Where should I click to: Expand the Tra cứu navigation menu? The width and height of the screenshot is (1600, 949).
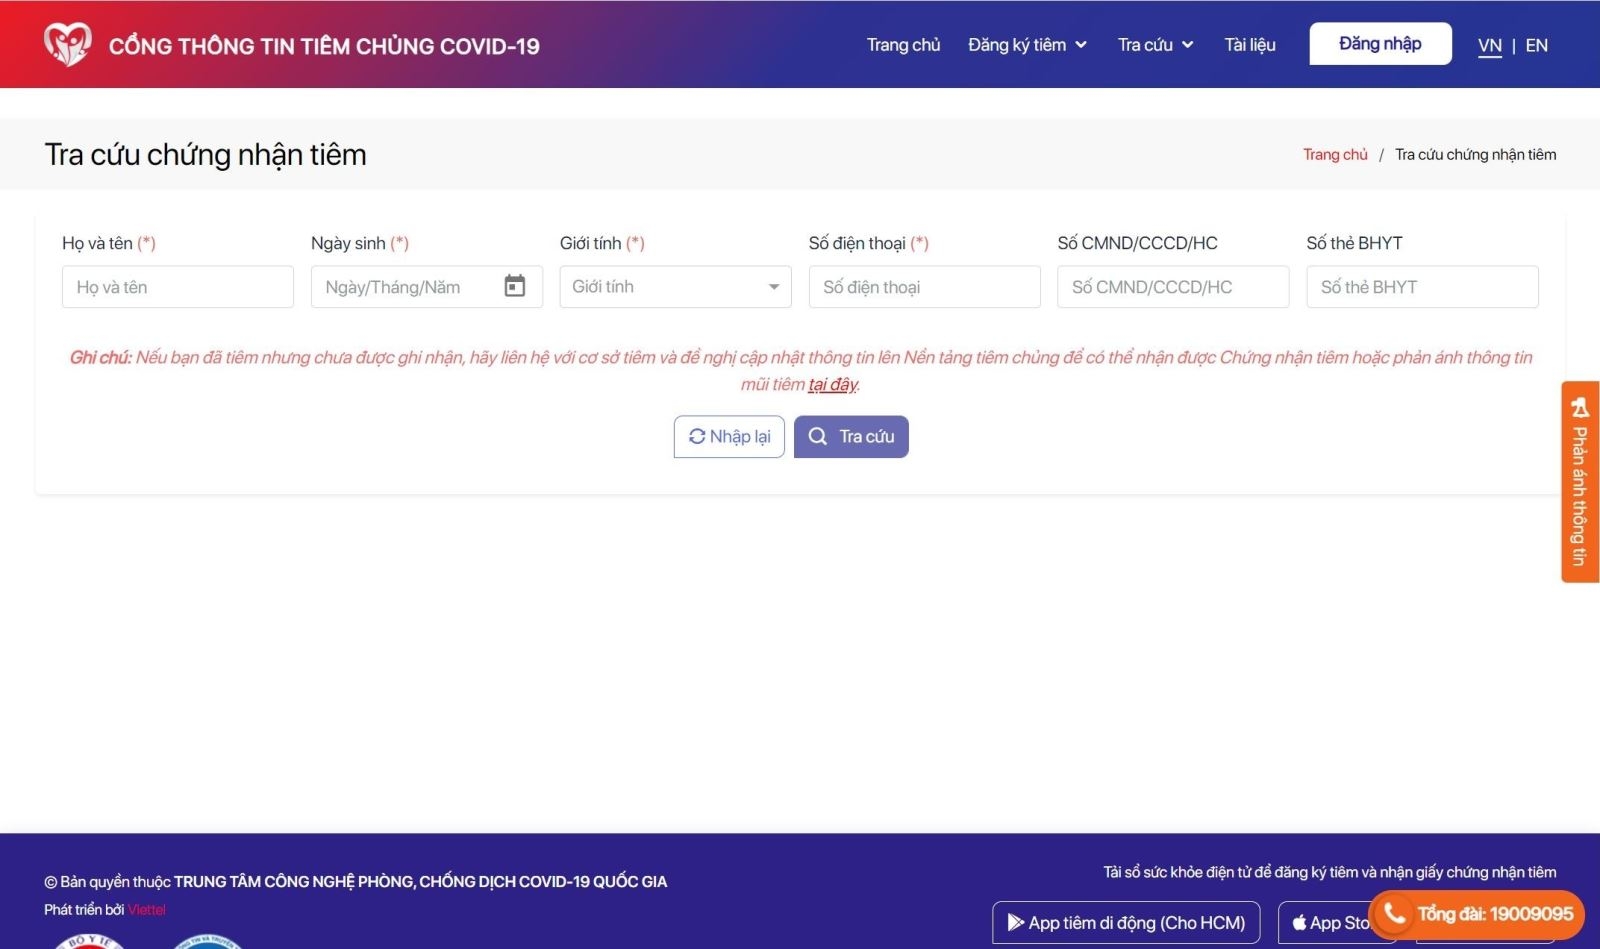click(x=1155, y=45)
